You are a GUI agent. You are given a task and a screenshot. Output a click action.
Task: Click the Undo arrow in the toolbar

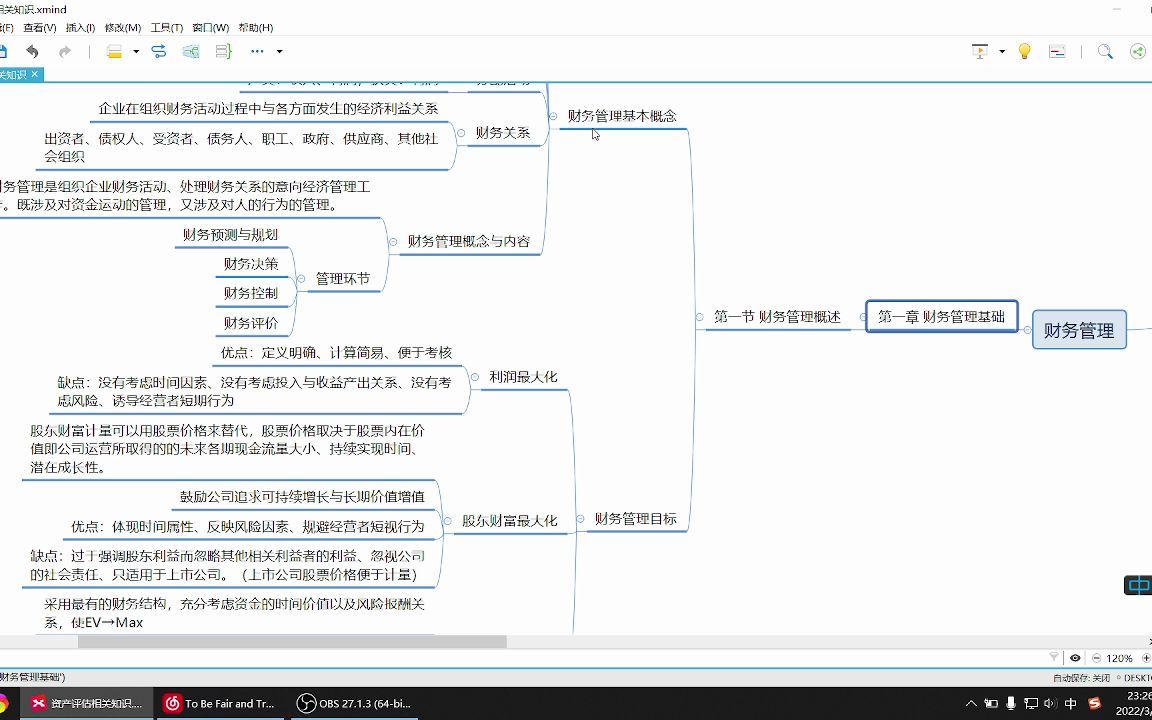point(33,51)
